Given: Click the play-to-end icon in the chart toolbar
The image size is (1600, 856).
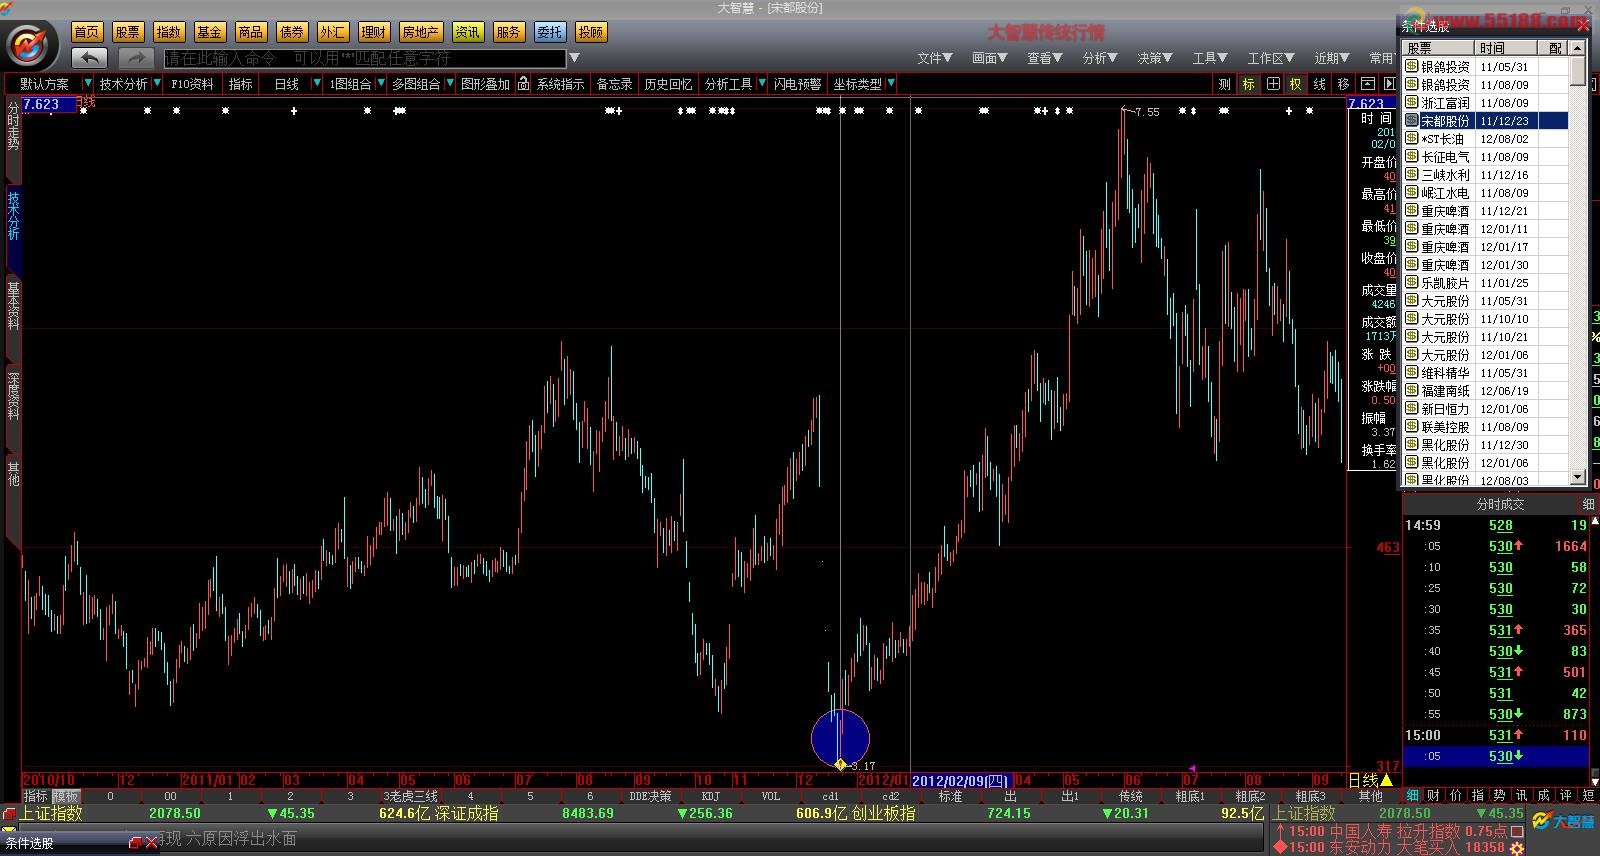Looking at the screenshot, I should click(x=1389, y=84).
